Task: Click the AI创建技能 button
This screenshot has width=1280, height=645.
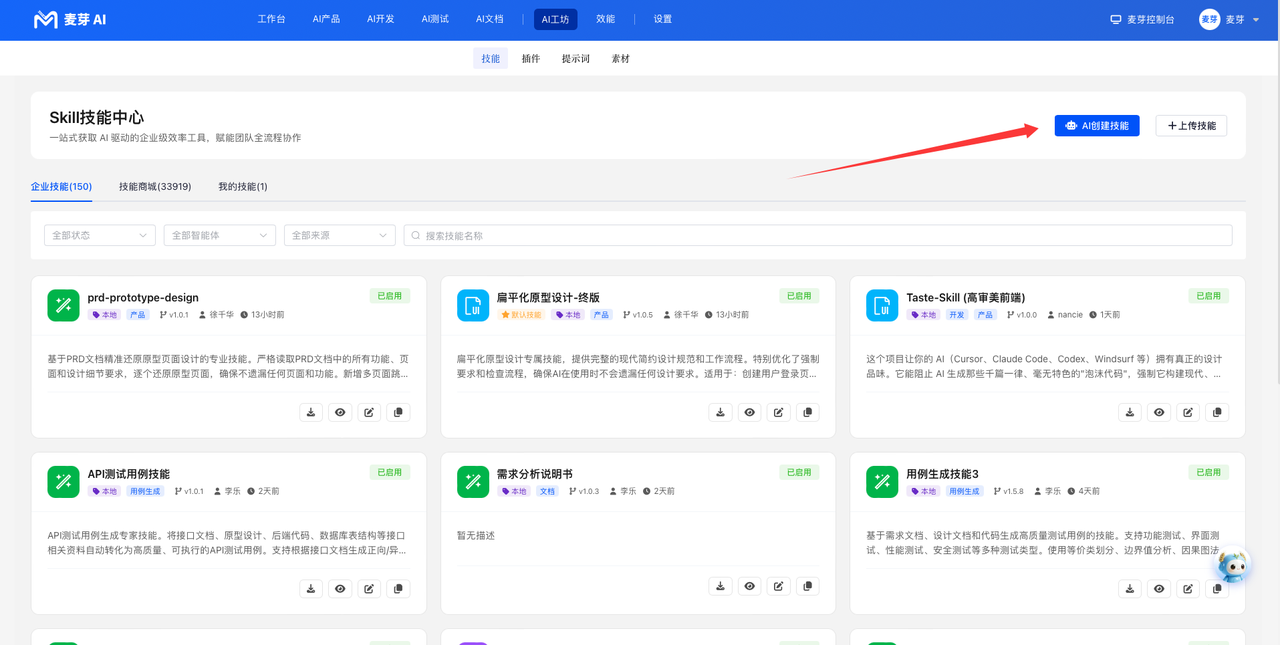Action: pos(1097,126)
